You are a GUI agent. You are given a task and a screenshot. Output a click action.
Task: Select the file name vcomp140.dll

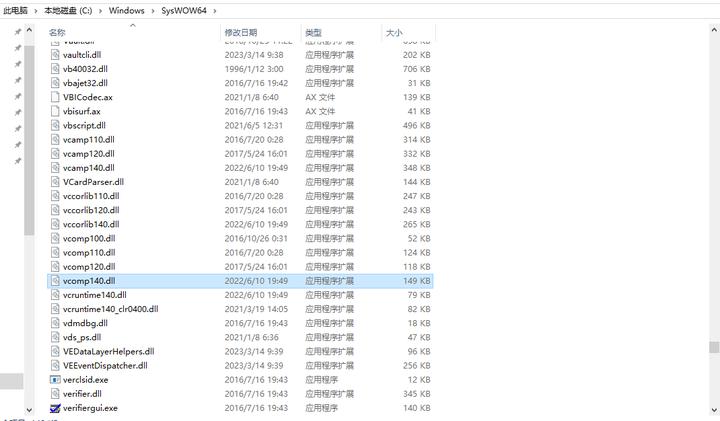point(89,281)
